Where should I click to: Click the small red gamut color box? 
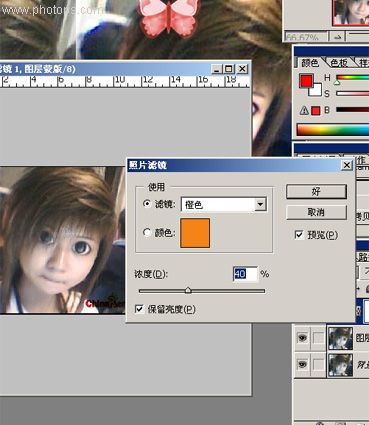coord(315,111)
